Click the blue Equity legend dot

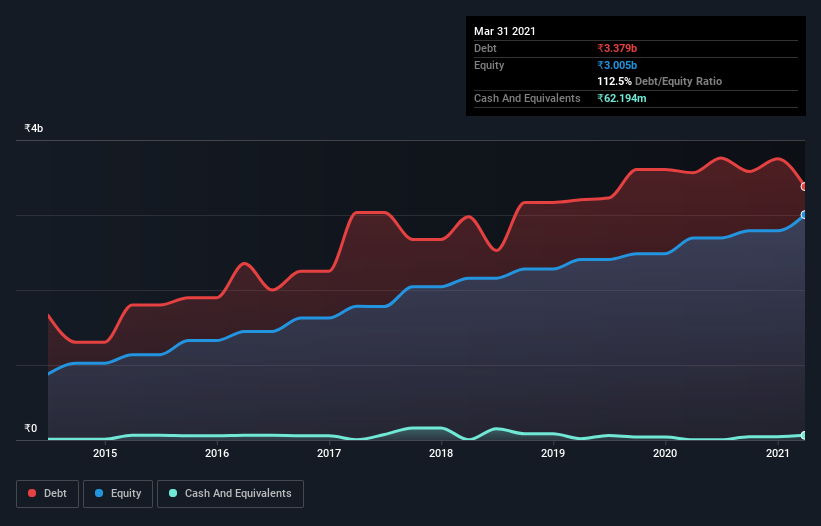coord(99,493)
